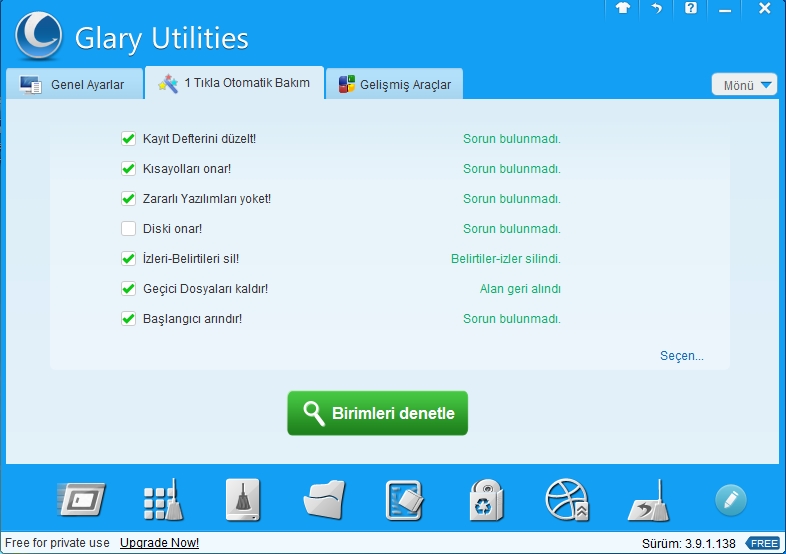Open the File Shredder recycle bag icon
The height and width of the screenshot is (554, 786).
(486, 500)
